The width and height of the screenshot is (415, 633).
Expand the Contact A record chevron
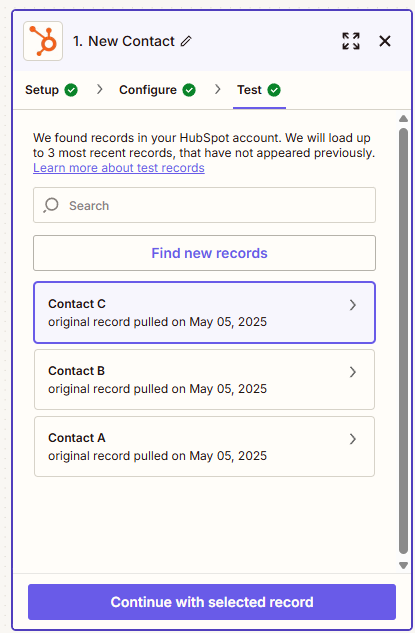[353, 439]
